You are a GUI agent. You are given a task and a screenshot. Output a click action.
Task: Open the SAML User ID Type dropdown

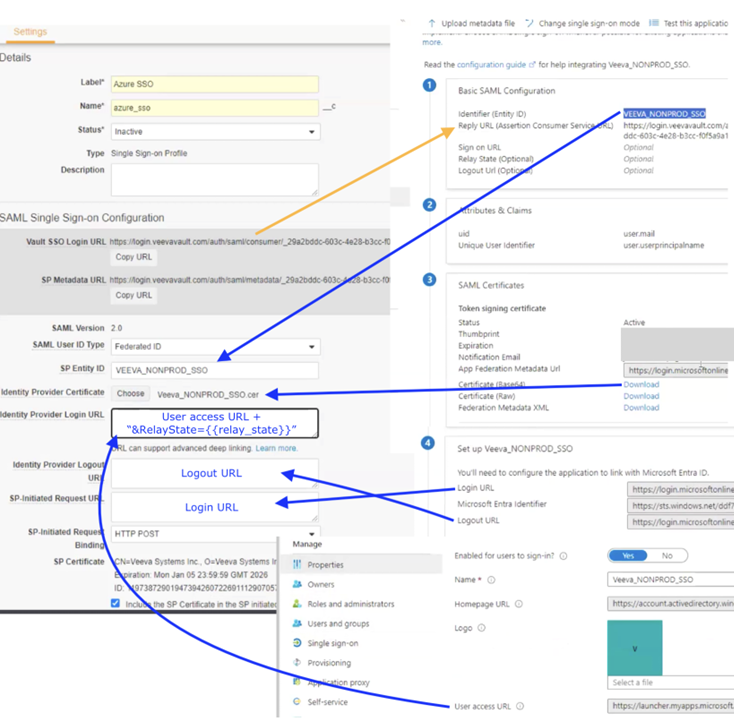click(215, 346)
